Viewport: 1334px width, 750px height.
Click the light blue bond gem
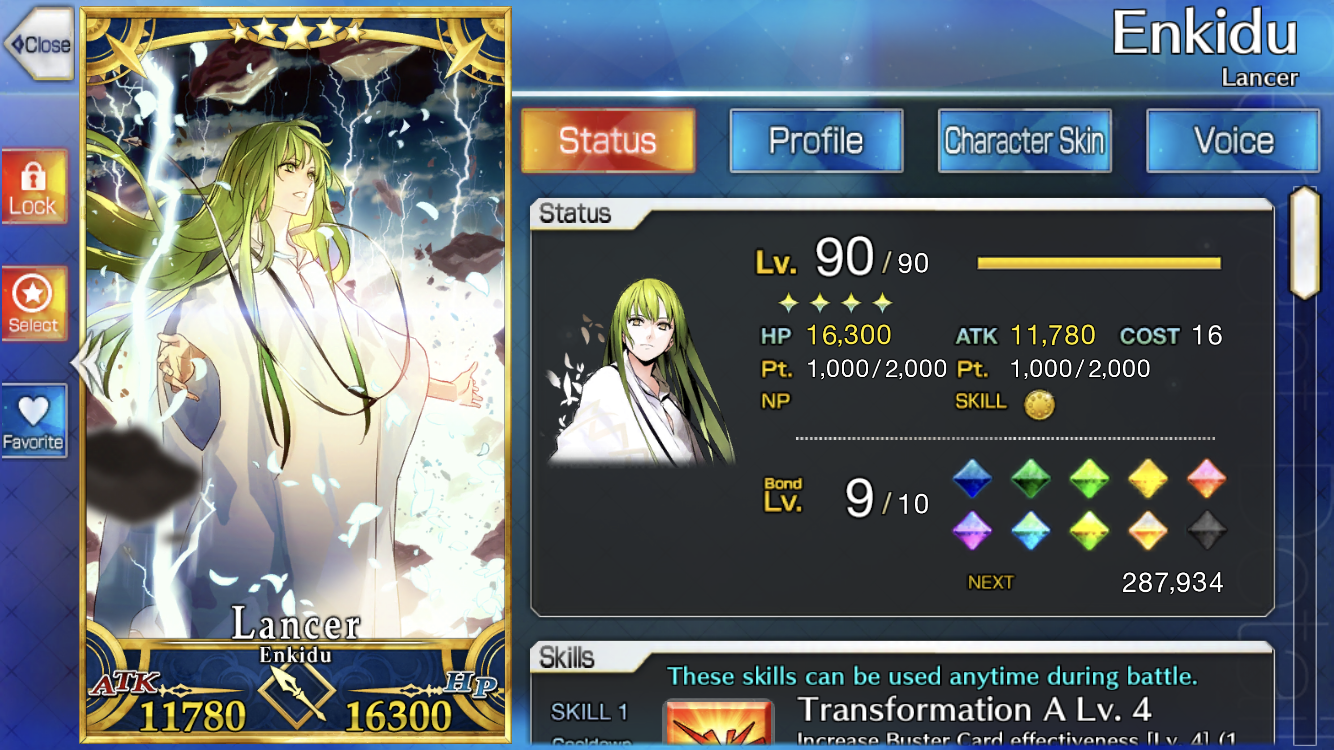pos(1030,530)
